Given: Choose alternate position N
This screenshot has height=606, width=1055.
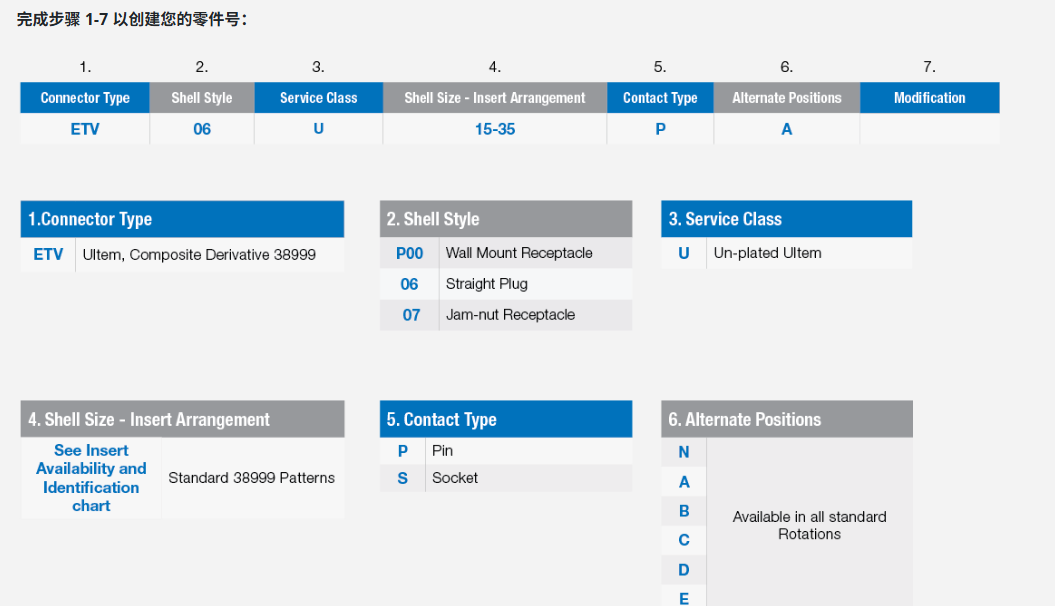Looking at the screenshot, I should click(x=684, y=452).
